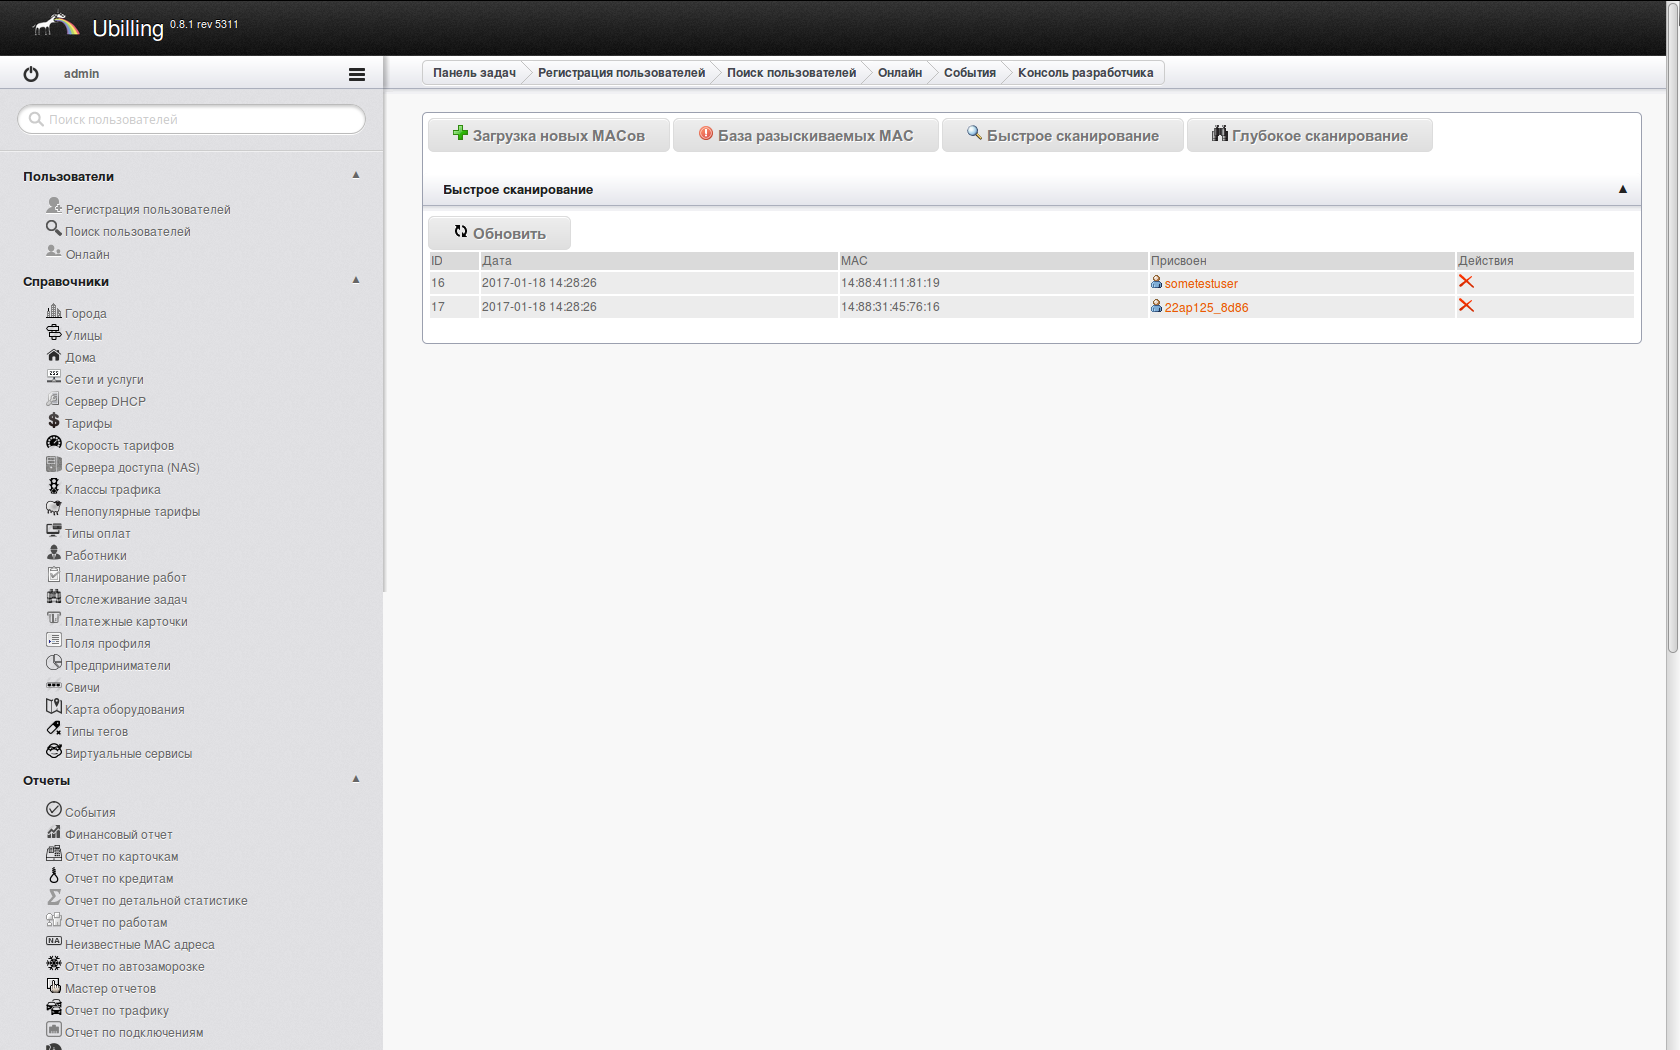
Task: Go to Панель задач in top navigation
Action: tap(474, 73)
